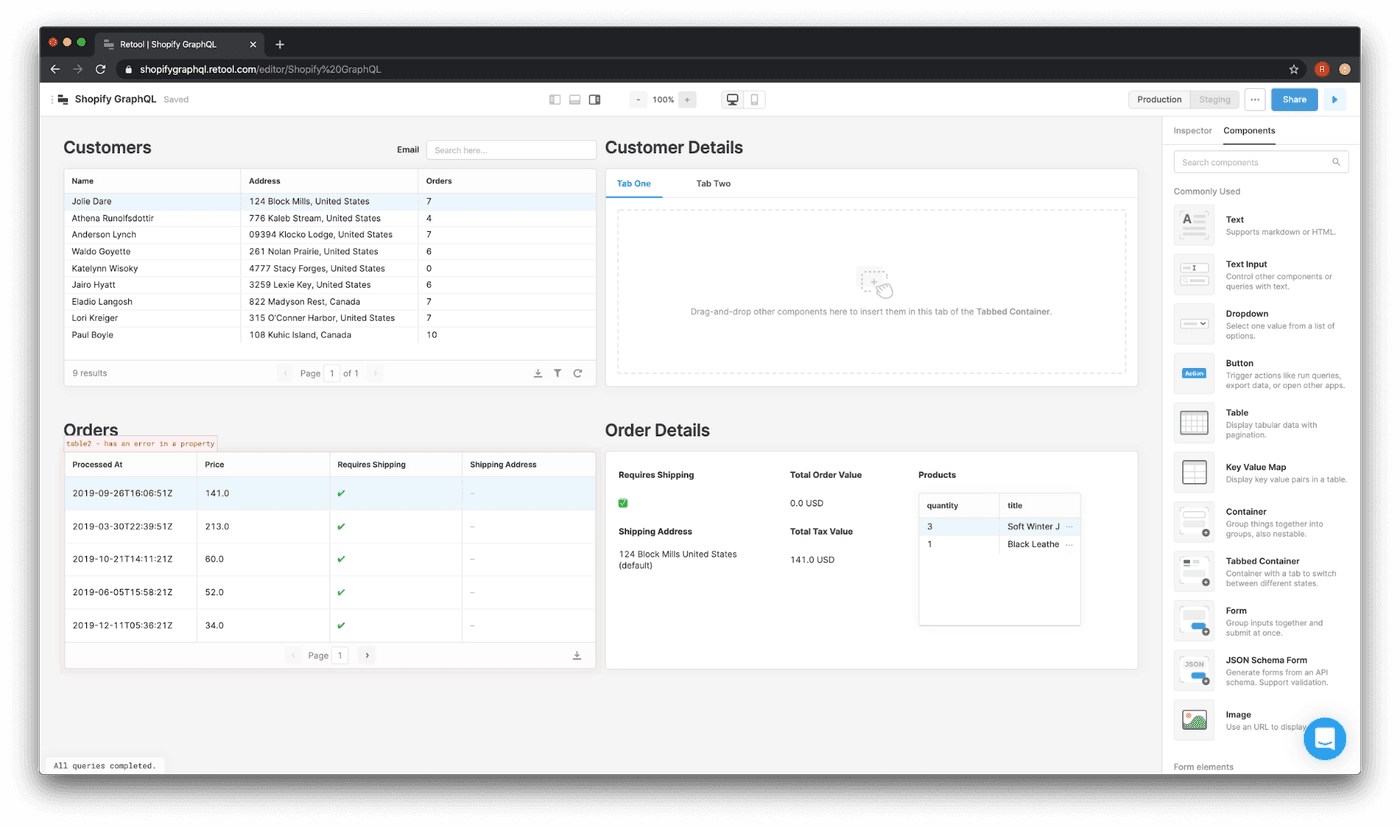Click the filter icon in Customers table
This screenshot has height=827, width=1400.
point(558,373)
